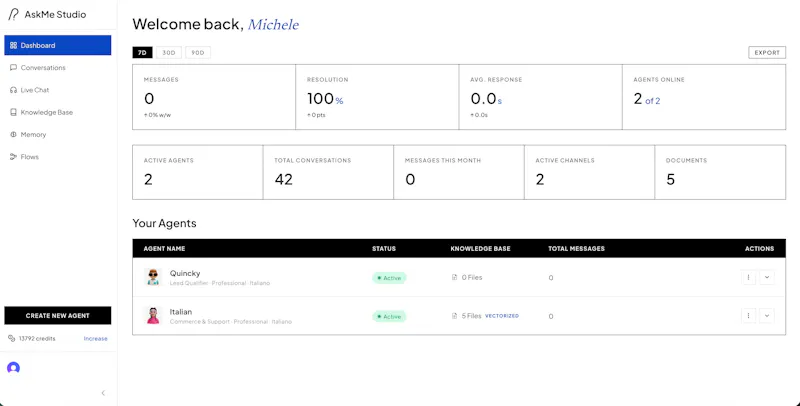Click the KNOWLEDGE BASE column header
The height and width of the screenshot is (406, 800).
coord(481,249)
